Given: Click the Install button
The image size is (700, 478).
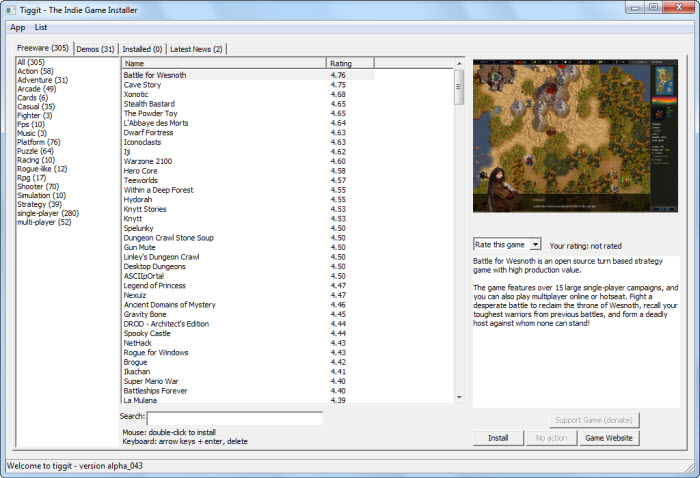Looking at the screenshot, I should (498, 438).
